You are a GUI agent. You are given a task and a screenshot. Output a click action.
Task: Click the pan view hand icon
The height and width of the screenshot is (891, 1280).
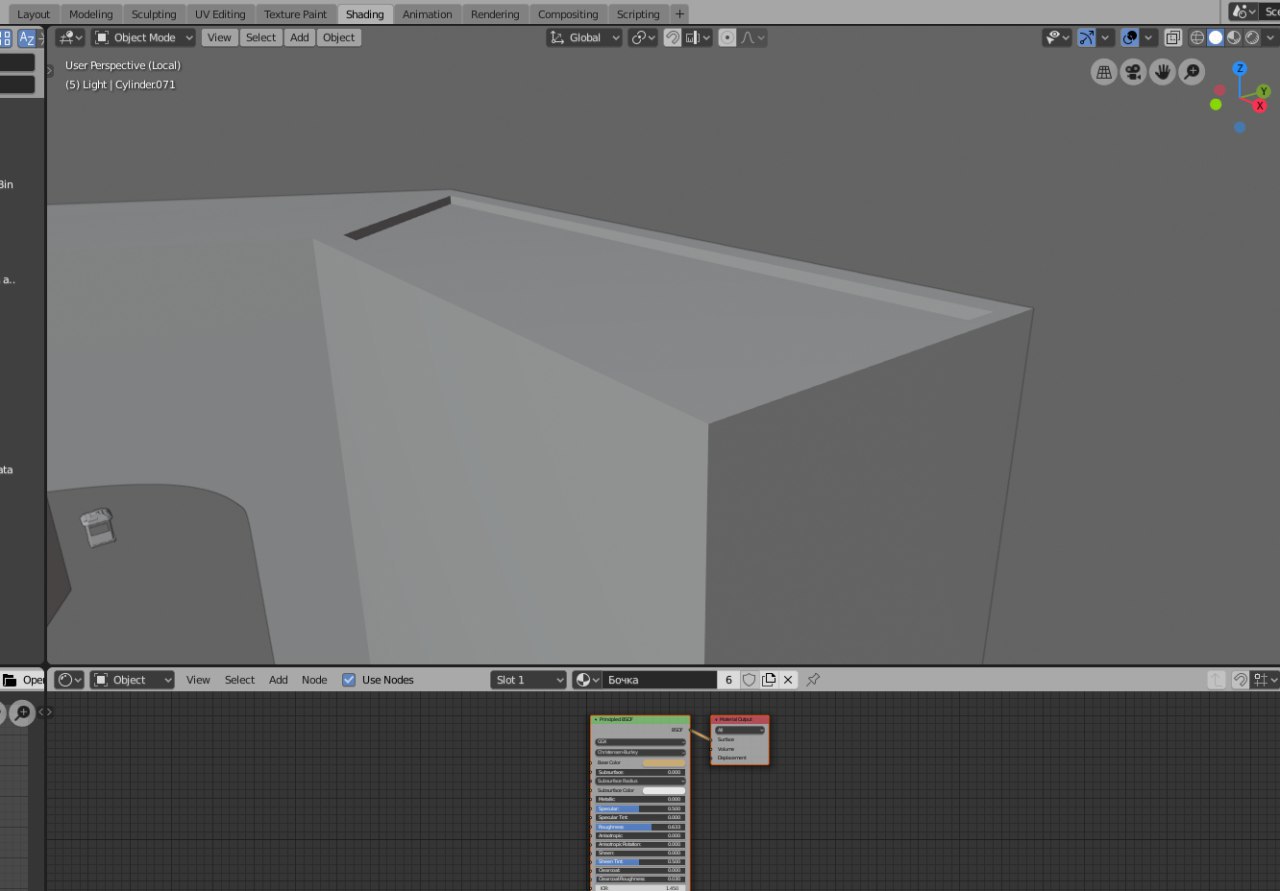(1162, 72)
